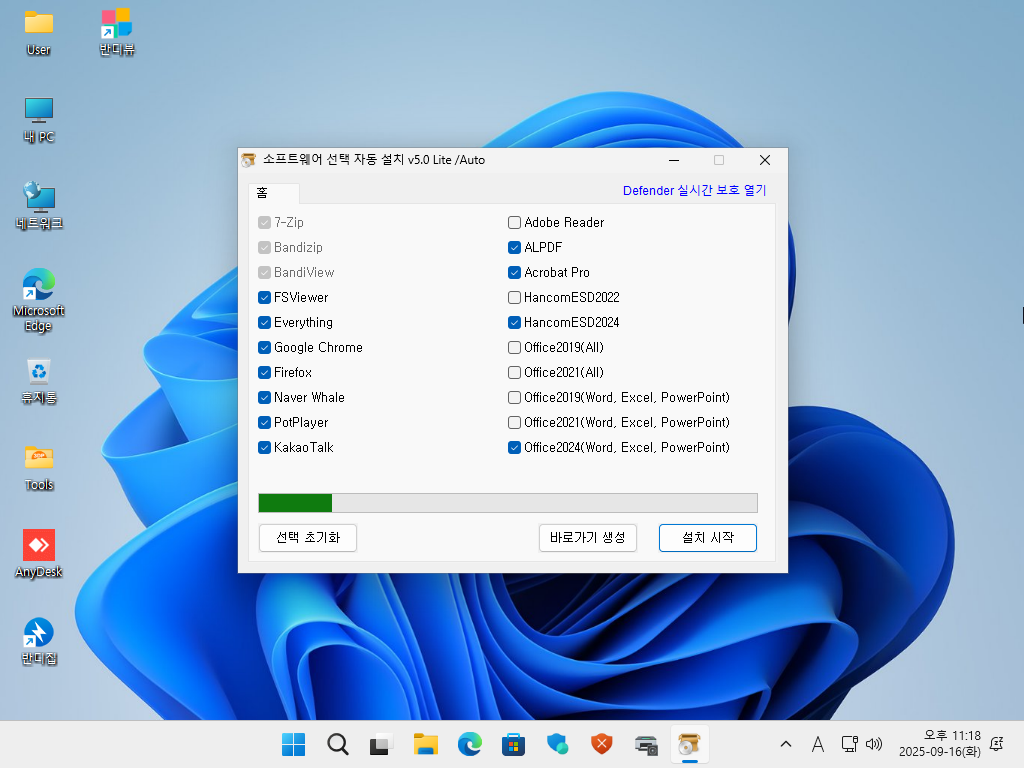Disable HancomESD2024 checkbox
1024x768 pixels.
515,323
